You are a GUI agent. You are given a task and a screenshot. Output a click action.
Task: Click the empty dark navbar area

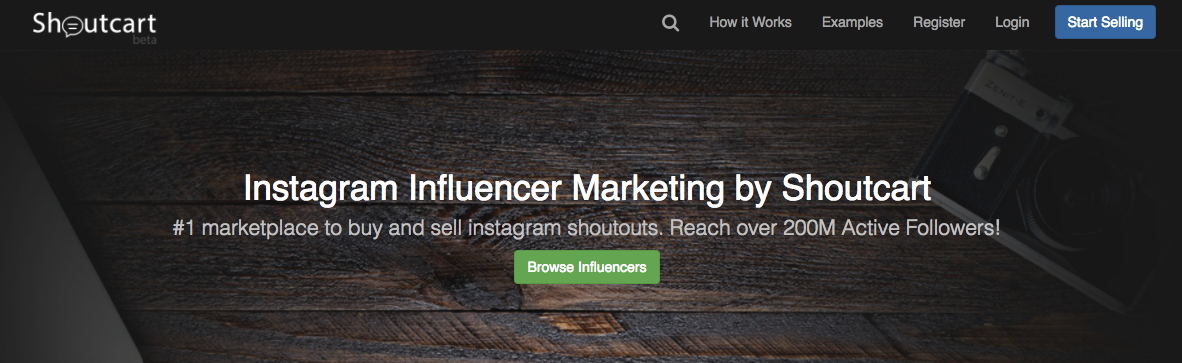pos(407,24)
